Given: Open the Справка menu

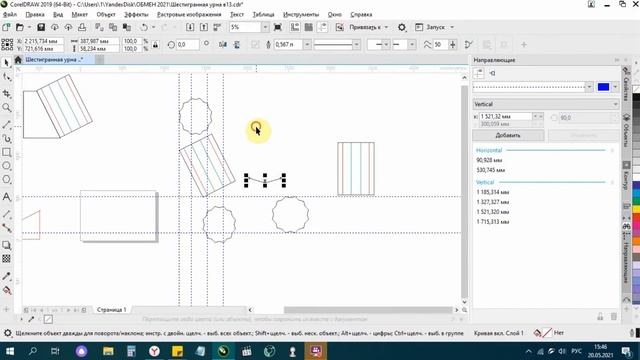Looking at the screenshot, I should point(361,14).
